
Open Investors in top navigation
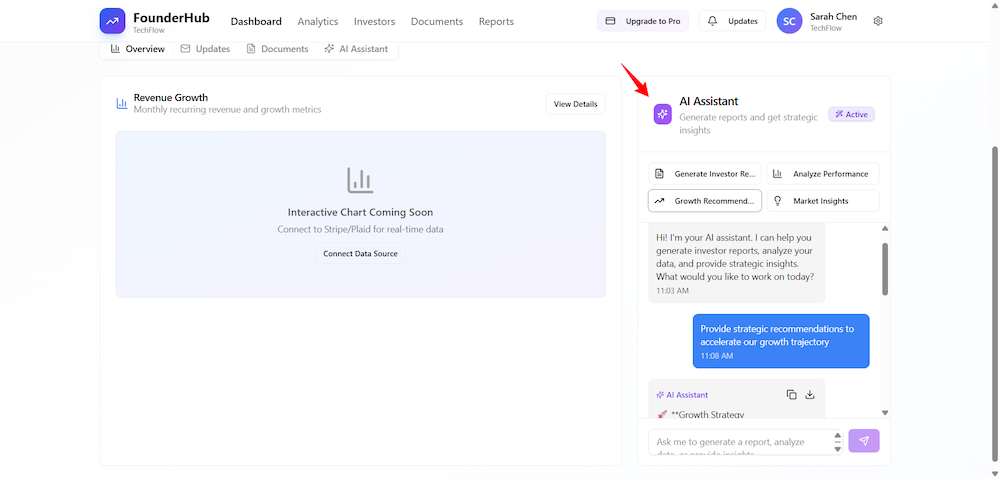point(374,22)
